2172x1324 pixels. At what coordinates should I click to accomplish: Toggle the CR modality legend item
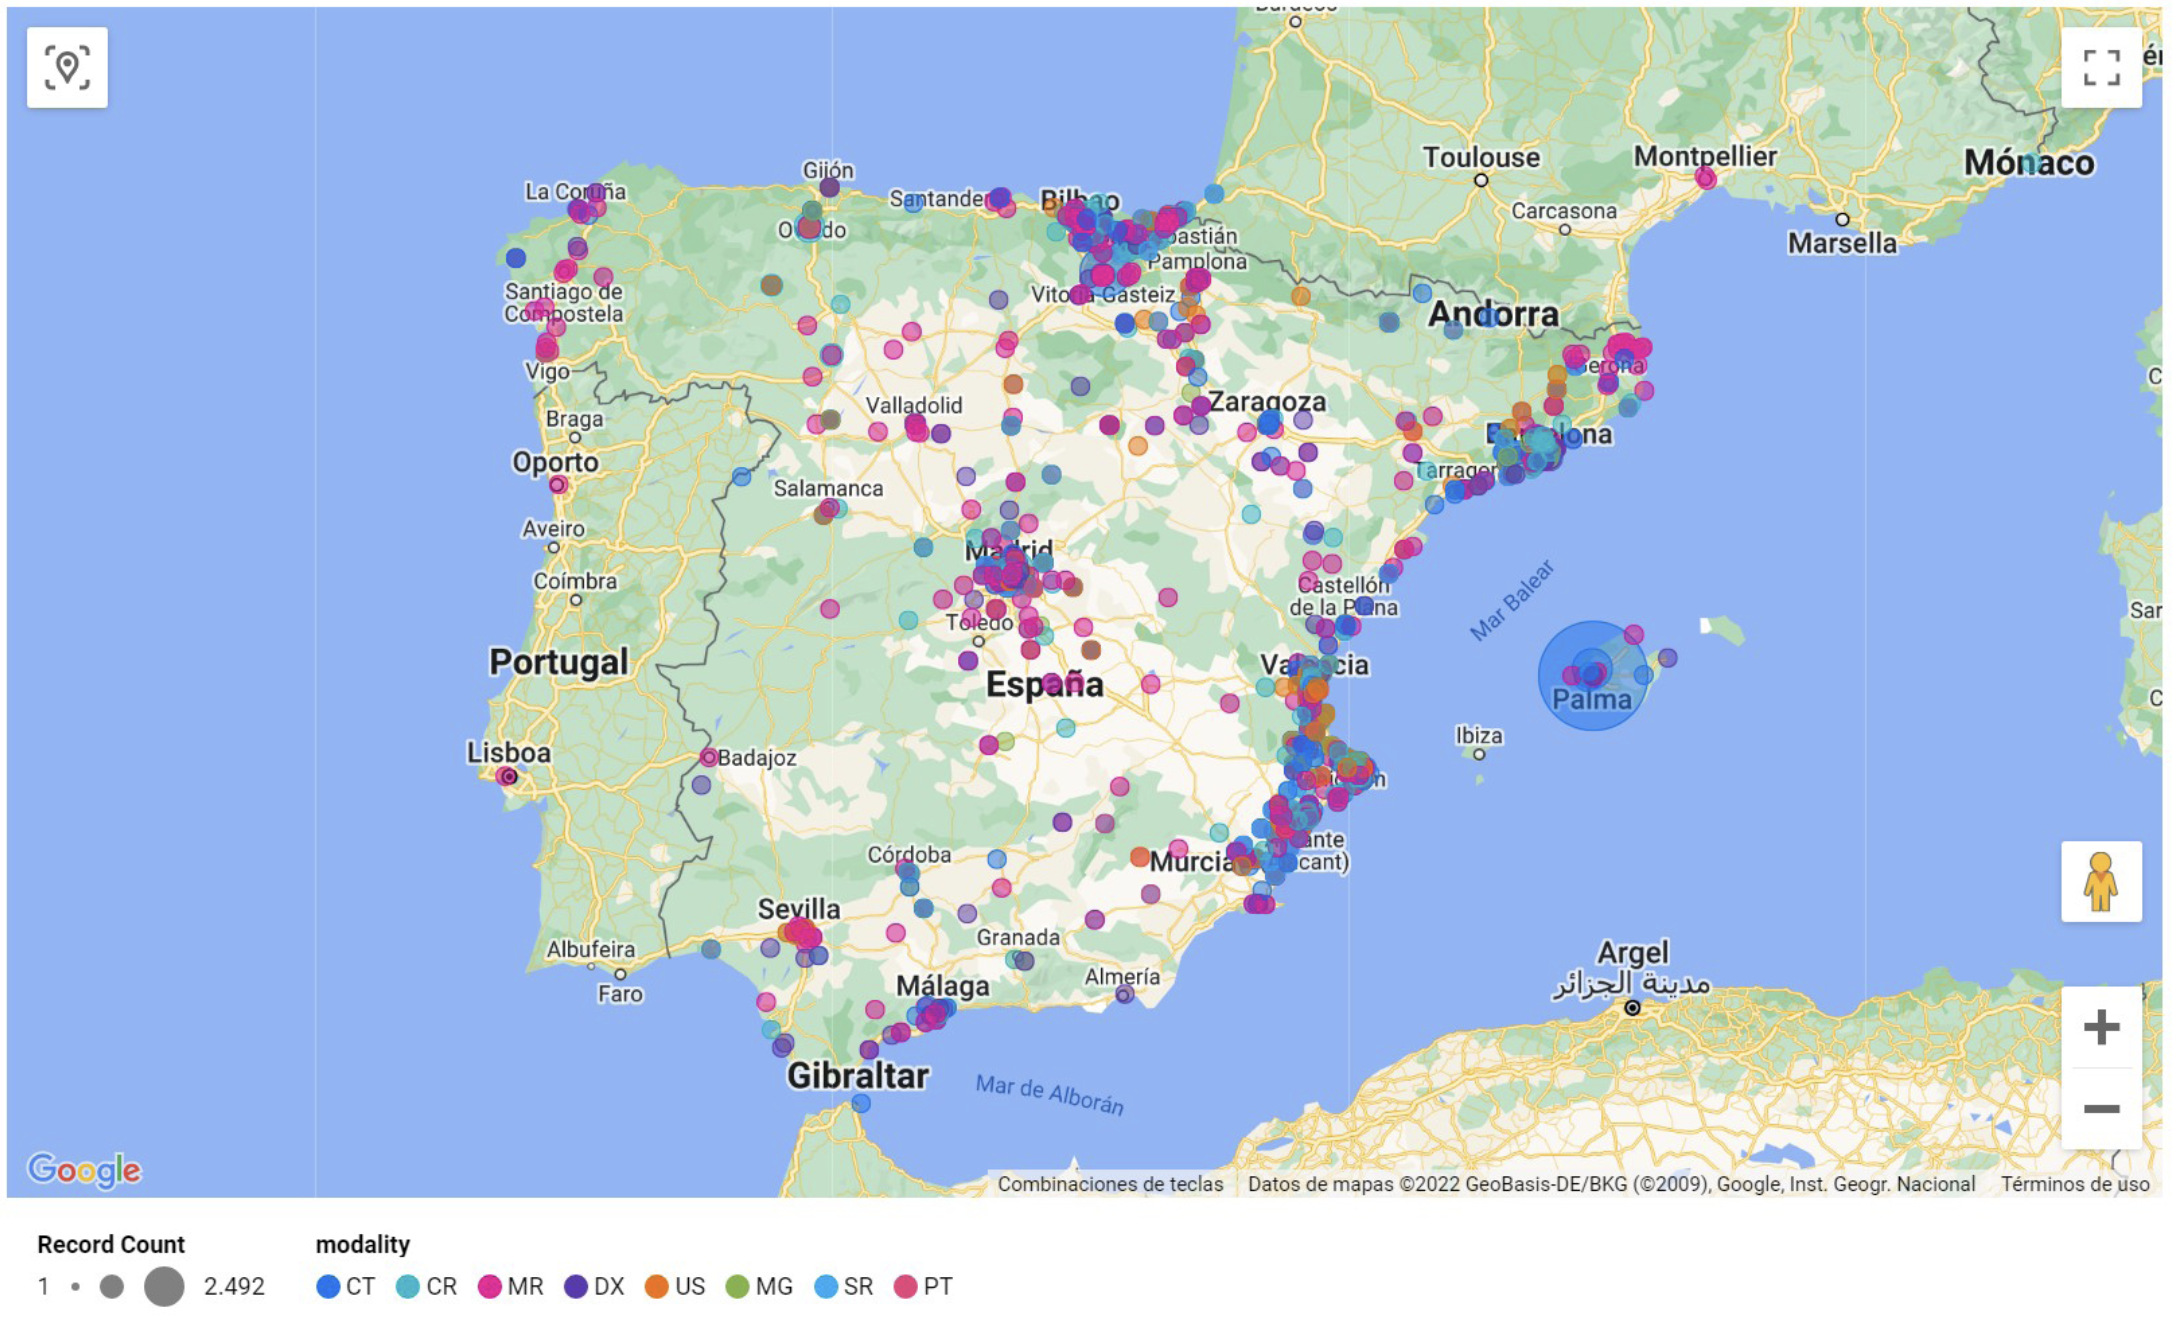426,1287
